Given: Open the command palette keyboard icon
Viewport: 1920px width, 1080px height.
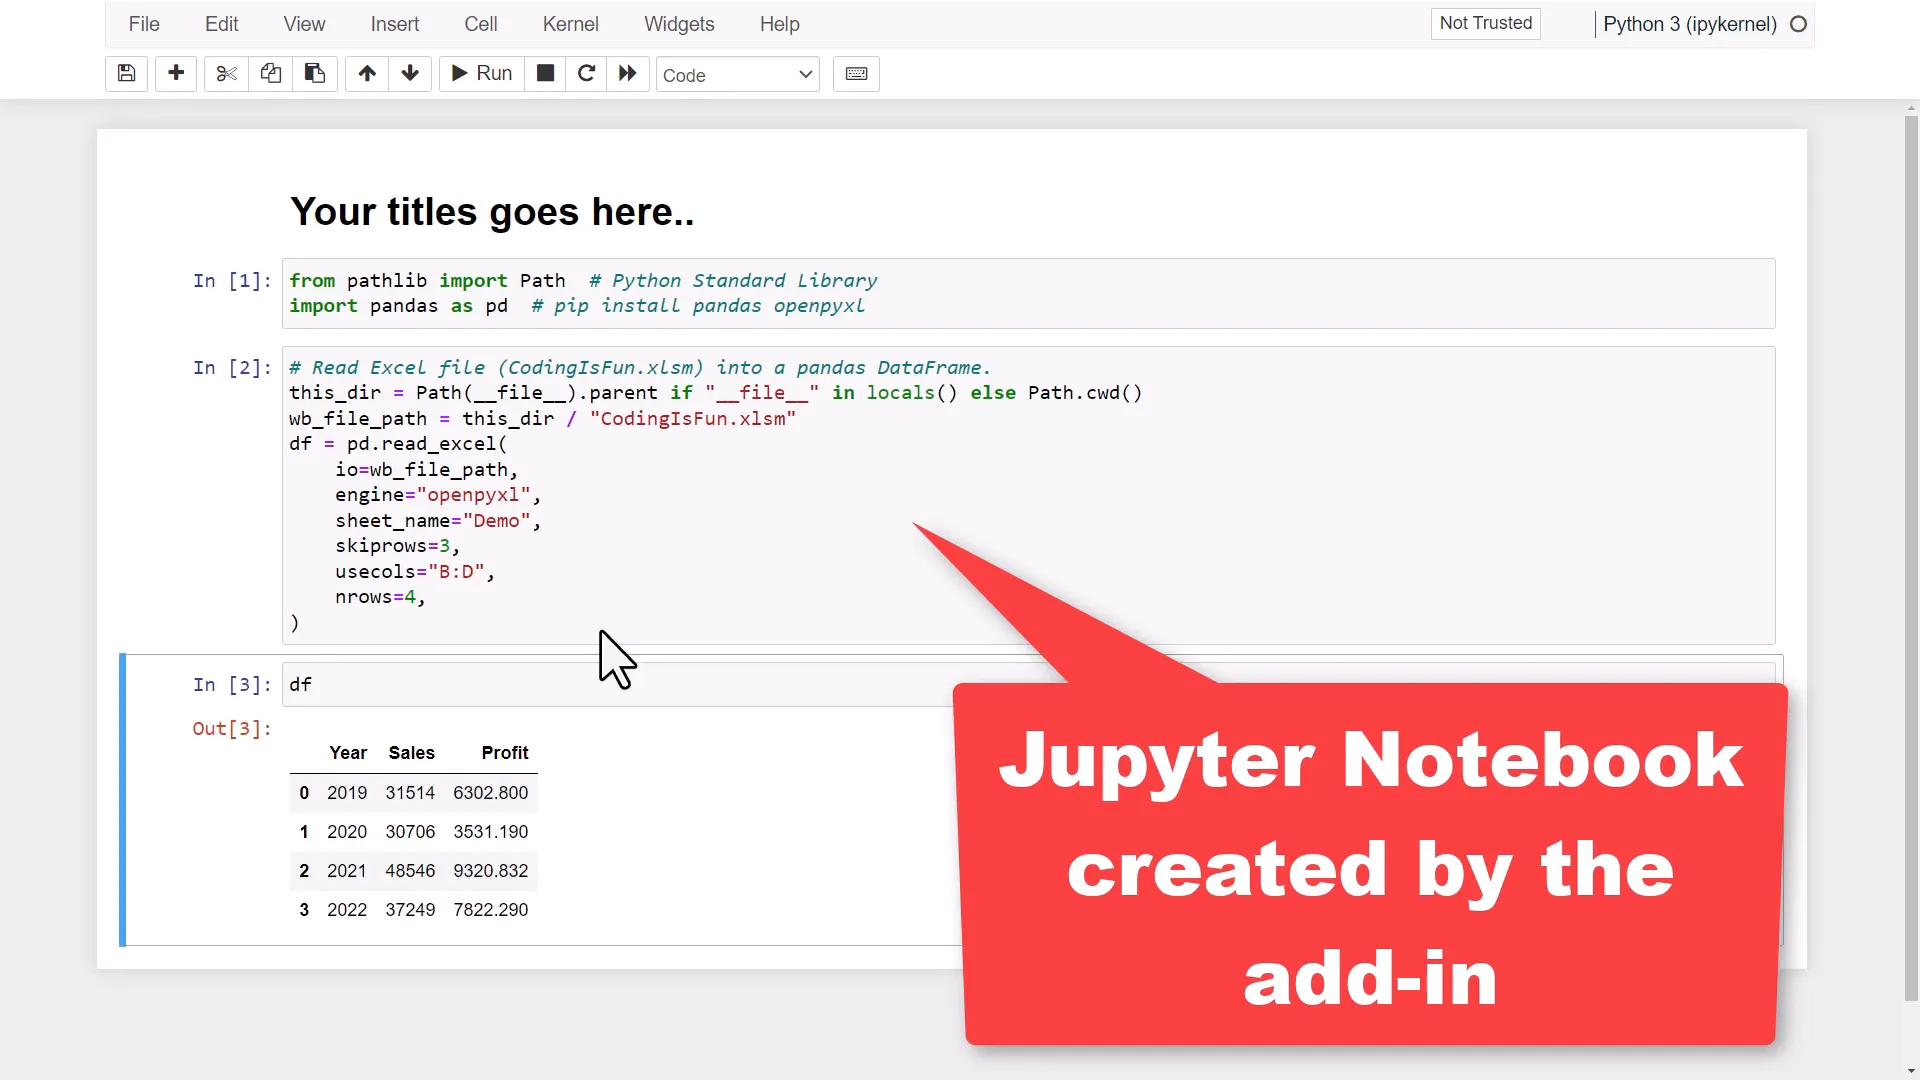Looking at the screenshot, I should click(856, 73).
